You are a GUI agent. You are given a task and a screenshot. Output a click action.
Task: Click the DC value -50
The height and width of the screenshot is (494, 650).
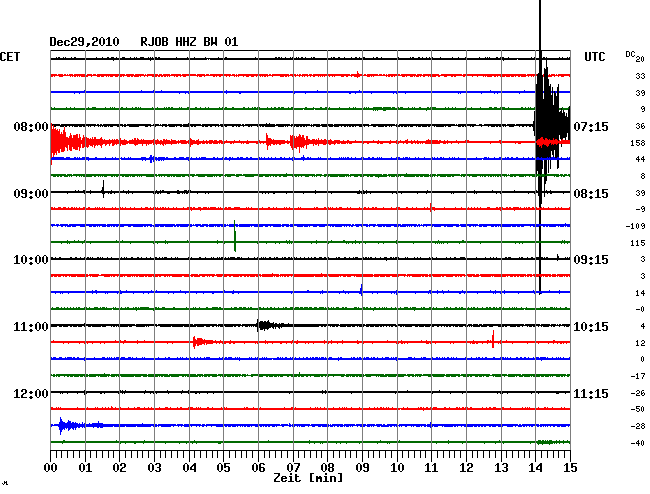(x=638, y=409)
